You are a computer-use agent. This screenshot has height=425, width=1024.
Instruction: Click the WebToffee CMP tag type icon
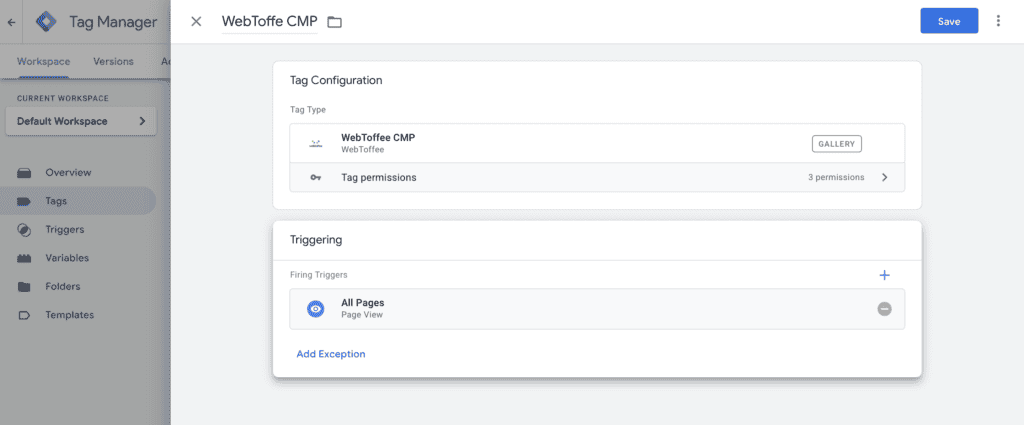[x=316, y=144]
